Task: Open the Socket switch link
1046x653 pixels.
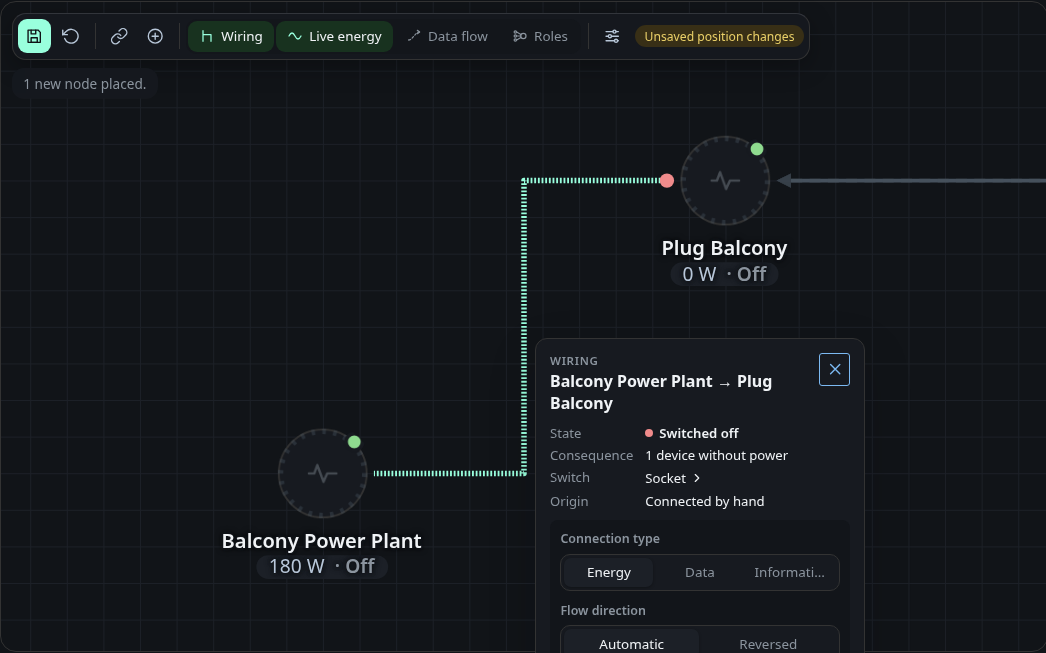Action: coord(672,478)
